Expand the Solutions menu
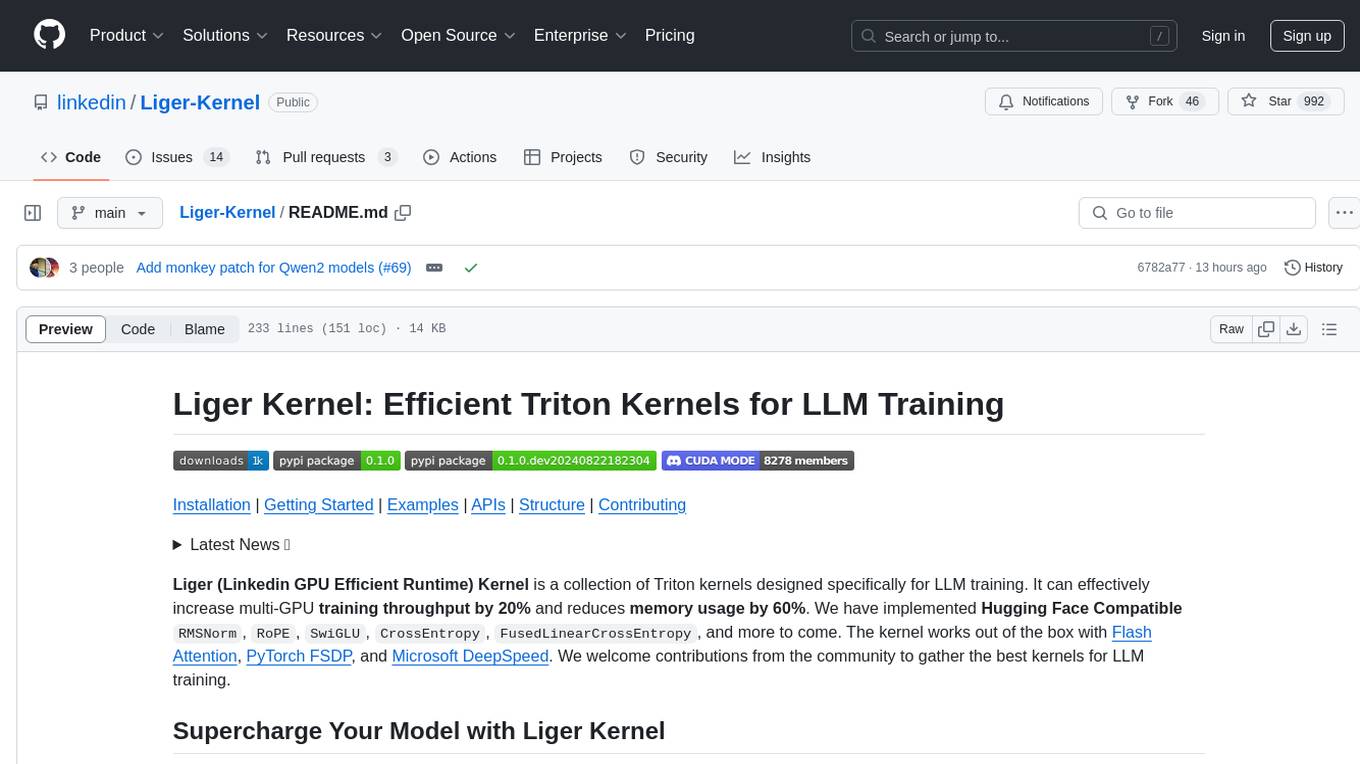The height and width of the screenshot is (764, 1360). click(225, 35)
